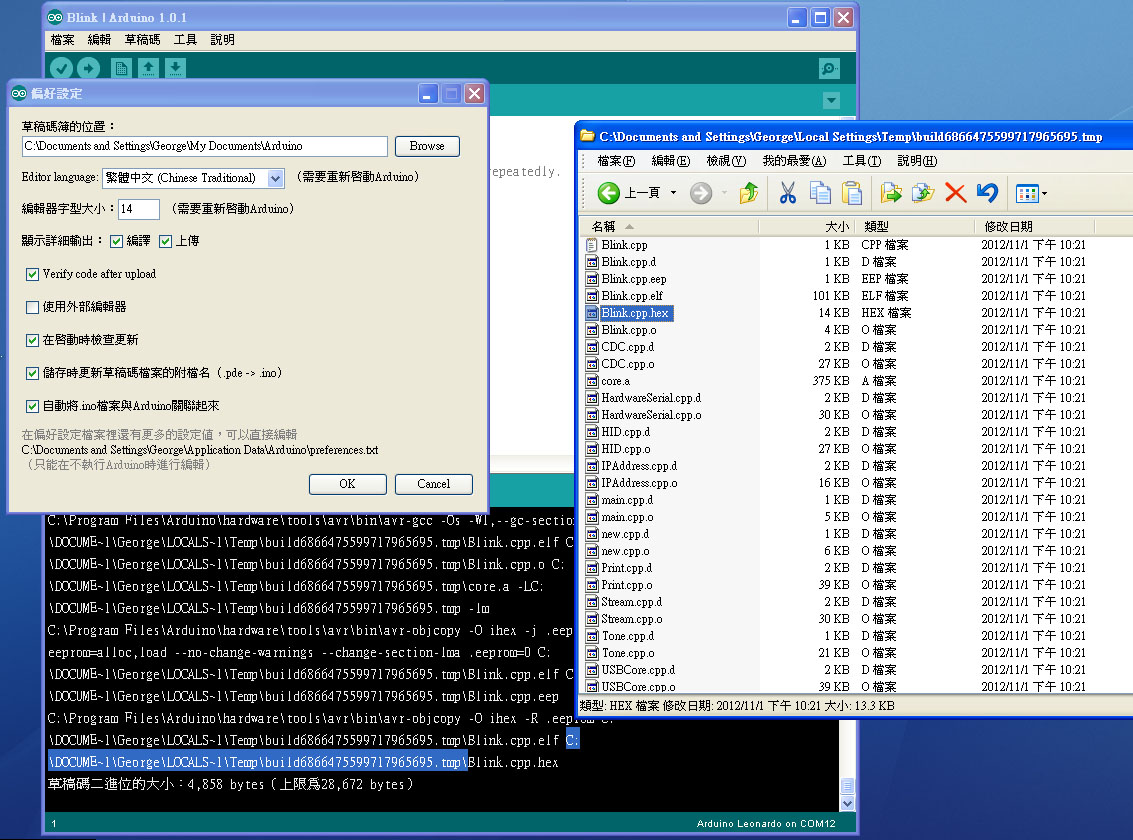Open the Arduino 草稿碼 menu
The height and width of the screenshot is (840, 1133).
coord(142,40)
